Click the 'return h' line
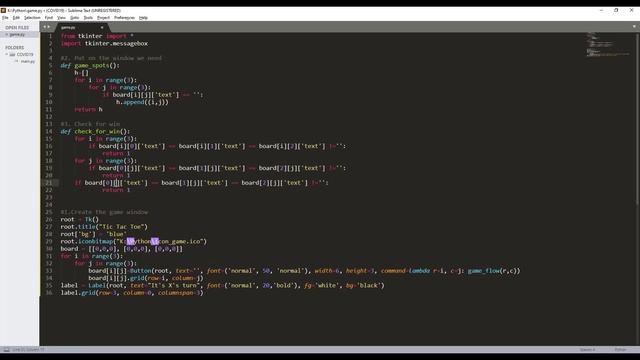The image size is (640, 360). pos(88,109)
